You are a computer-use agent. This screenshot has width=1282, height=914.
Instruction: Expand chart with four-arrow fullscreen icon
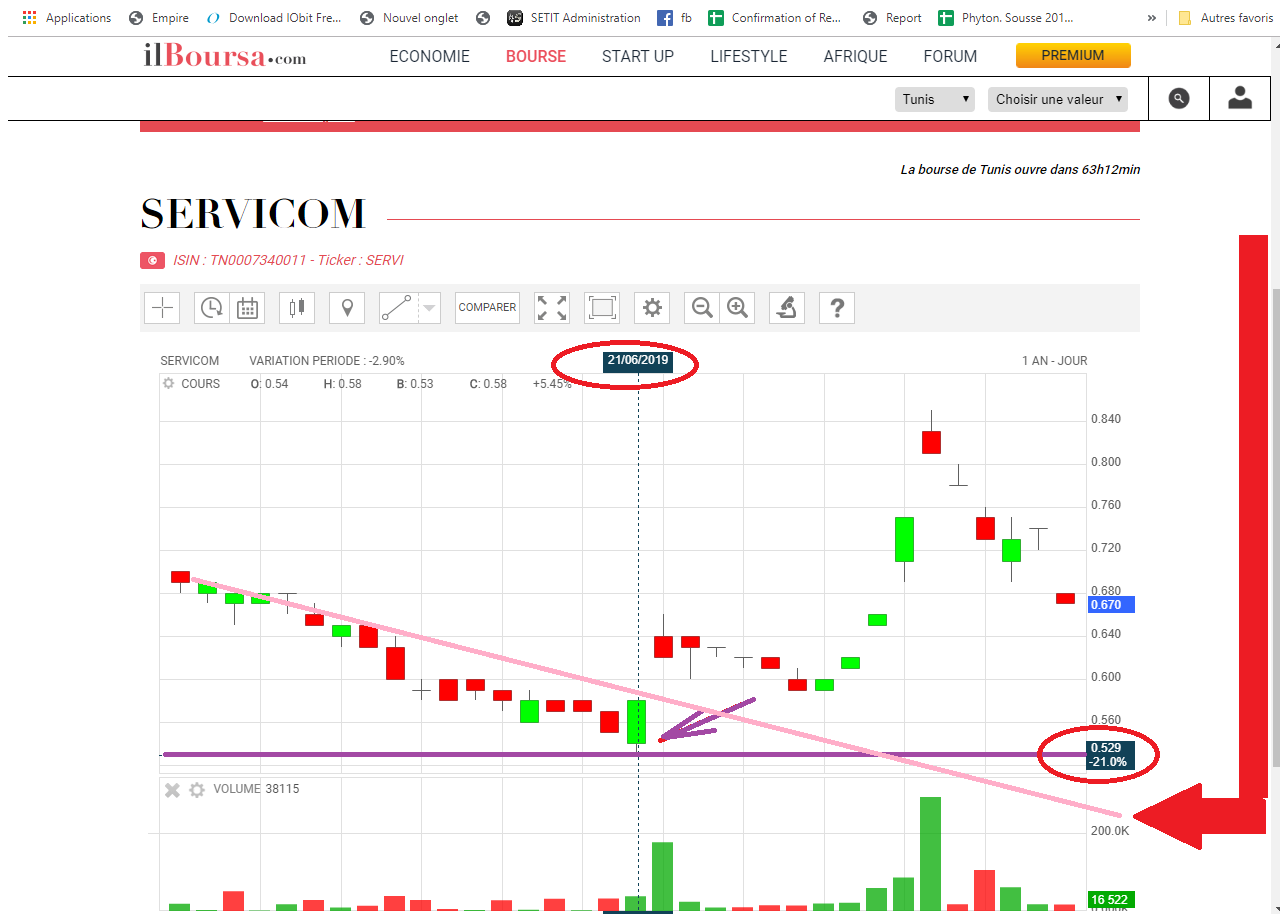pos(552,307)
